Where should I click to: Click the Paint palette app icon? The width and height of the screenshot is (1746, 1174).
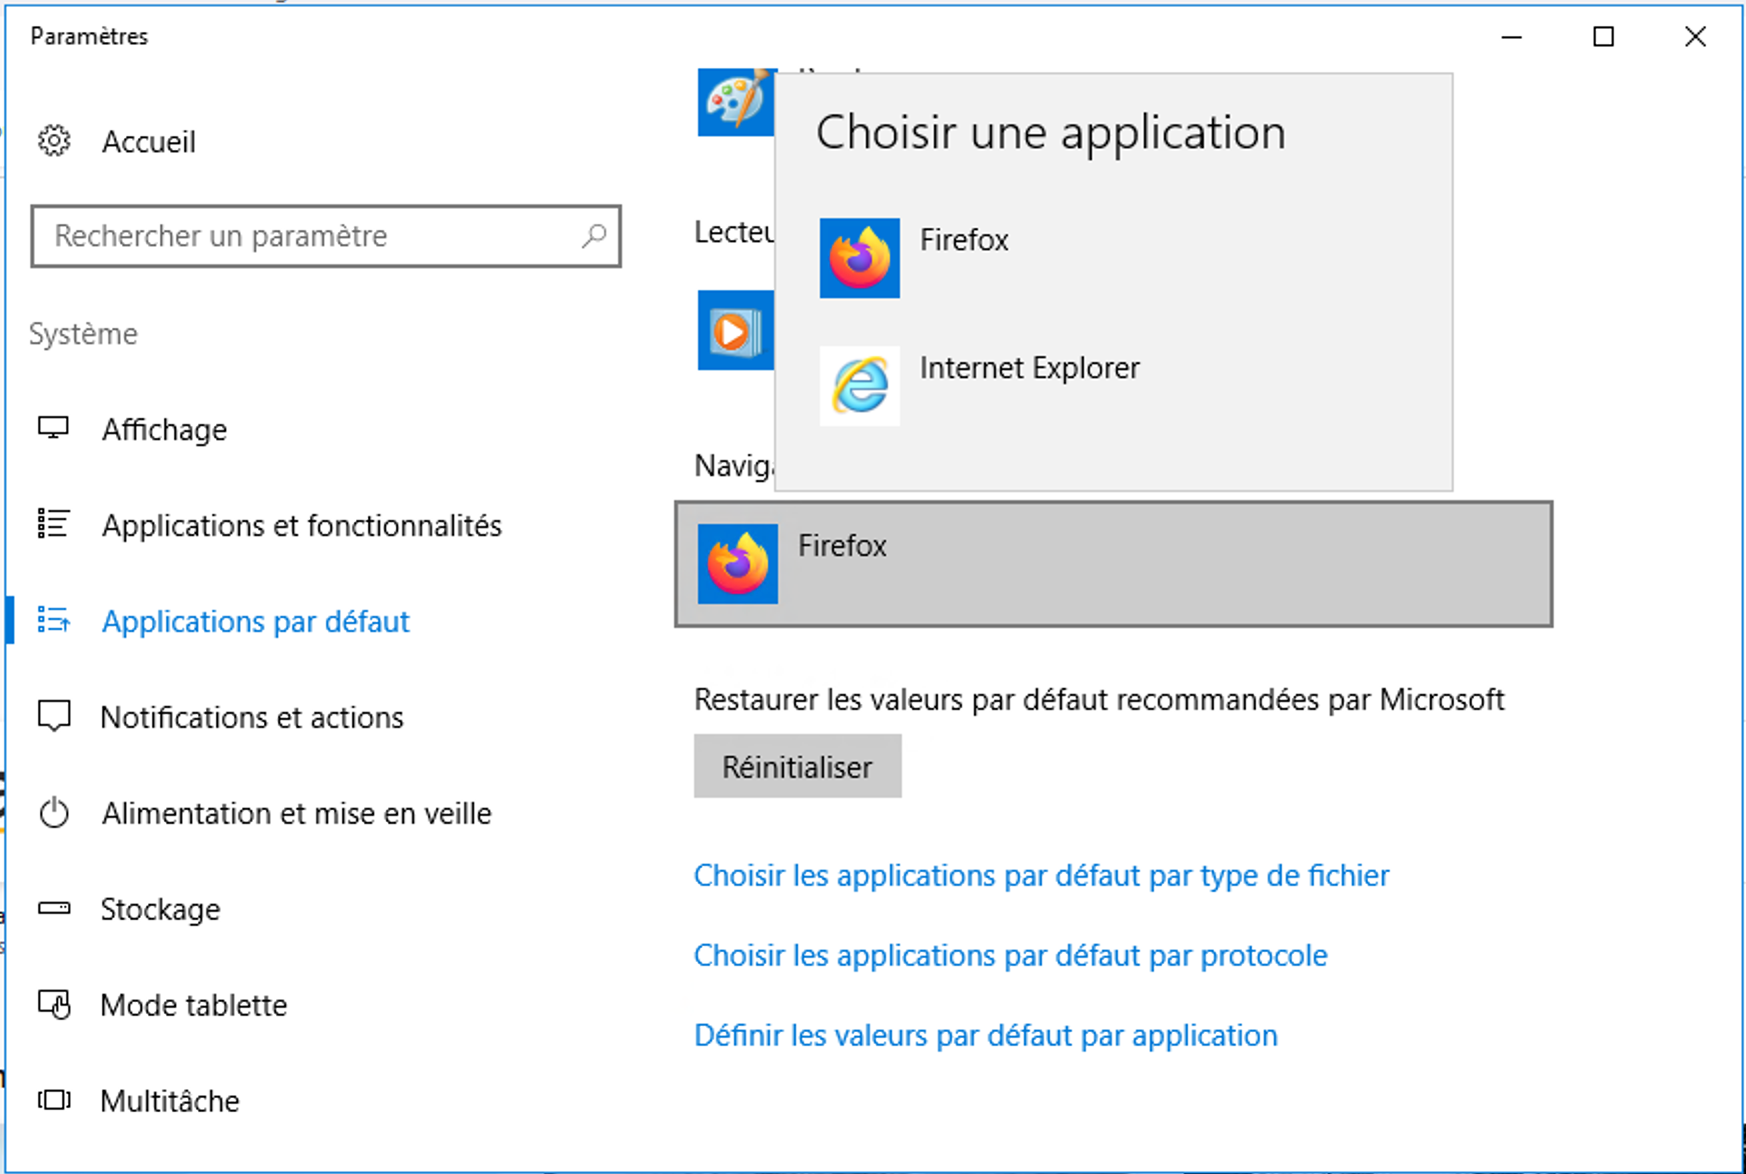click(736, 102)
